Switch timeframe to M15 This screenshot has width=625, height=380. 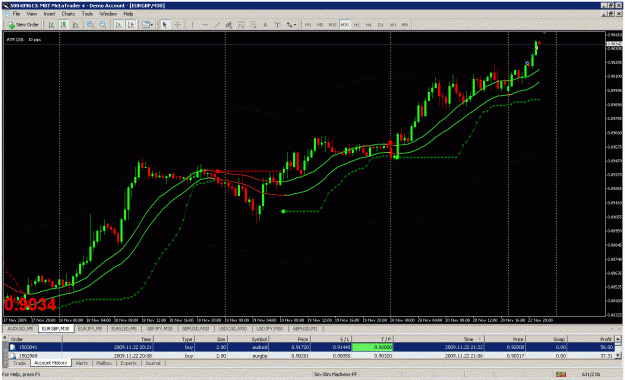332,25
